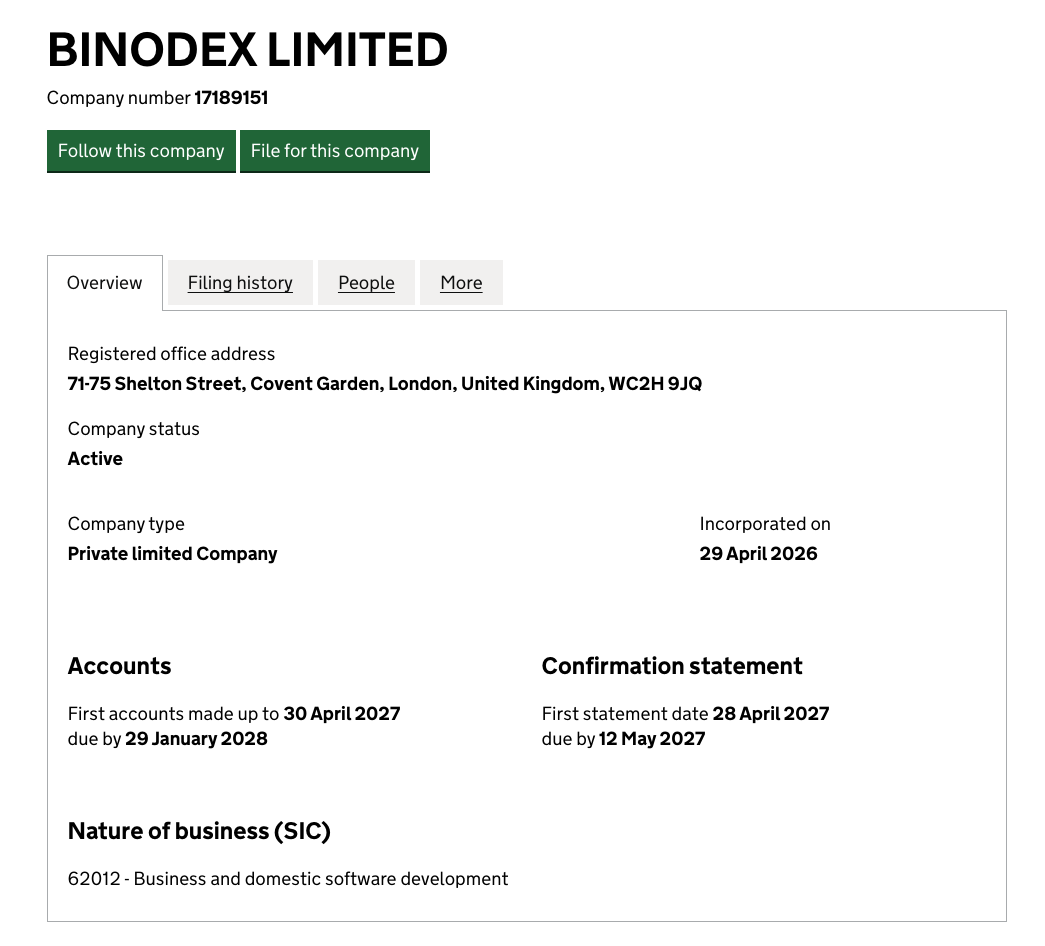
Task: Click the Active company status value
Action: coord(95,459)
